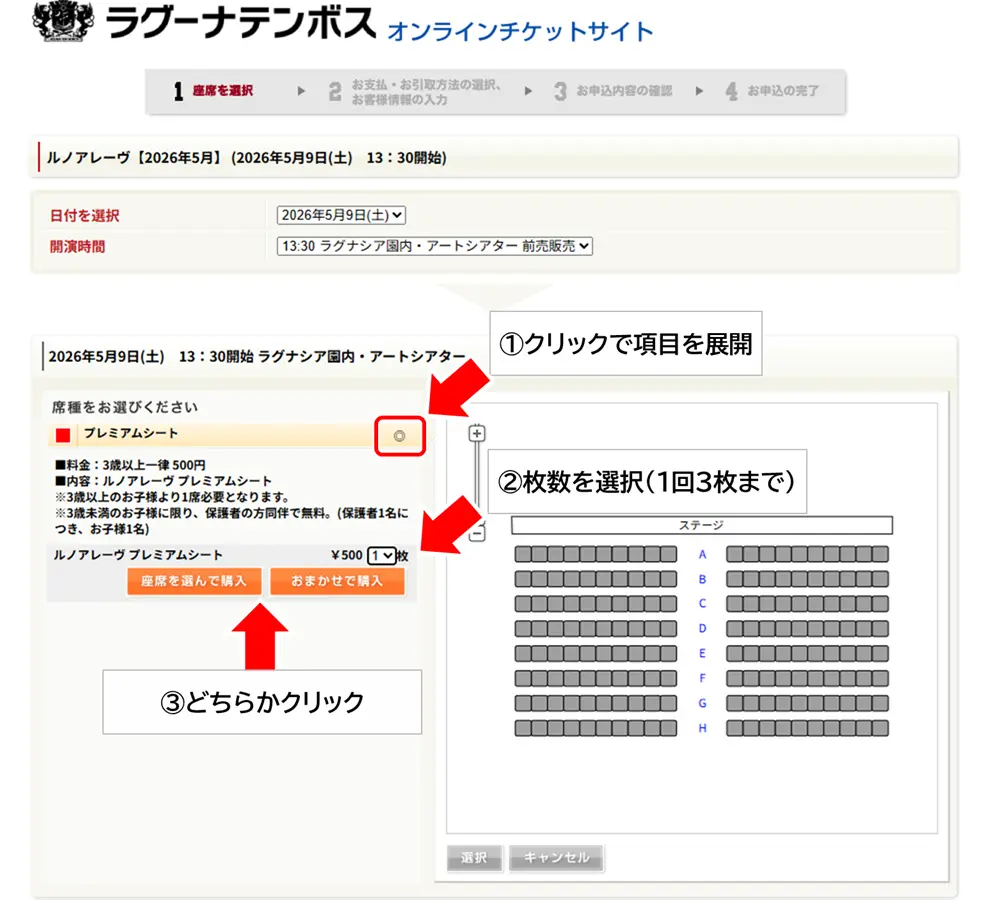Click the プレミアムシート seat type row label
Viewport: 1000px width, 900px height.
tap(131, 434)
